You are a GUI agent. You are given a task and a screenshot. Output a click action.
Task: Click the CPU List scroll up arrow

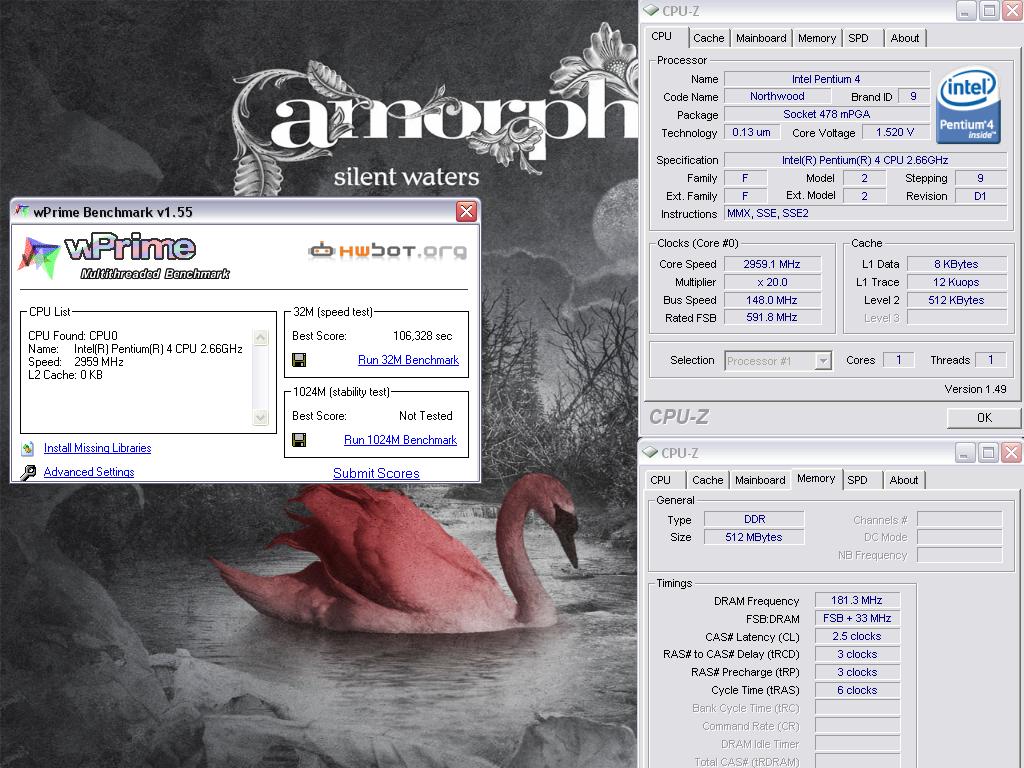(x=261, y=338)
